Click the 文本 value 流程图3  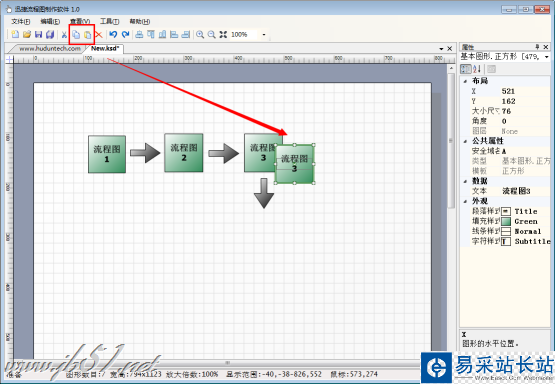tap(525, 191)
